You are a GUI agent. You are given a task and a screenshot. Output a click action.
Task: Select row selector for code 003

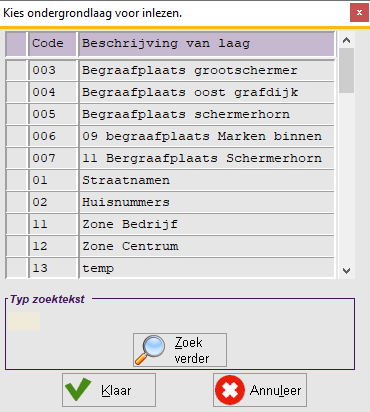(16, 70)
